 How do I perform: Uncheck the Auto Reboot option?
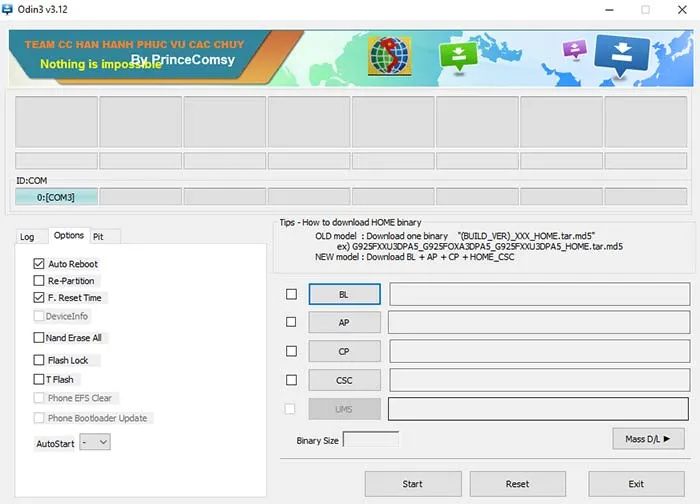point(39,264)
